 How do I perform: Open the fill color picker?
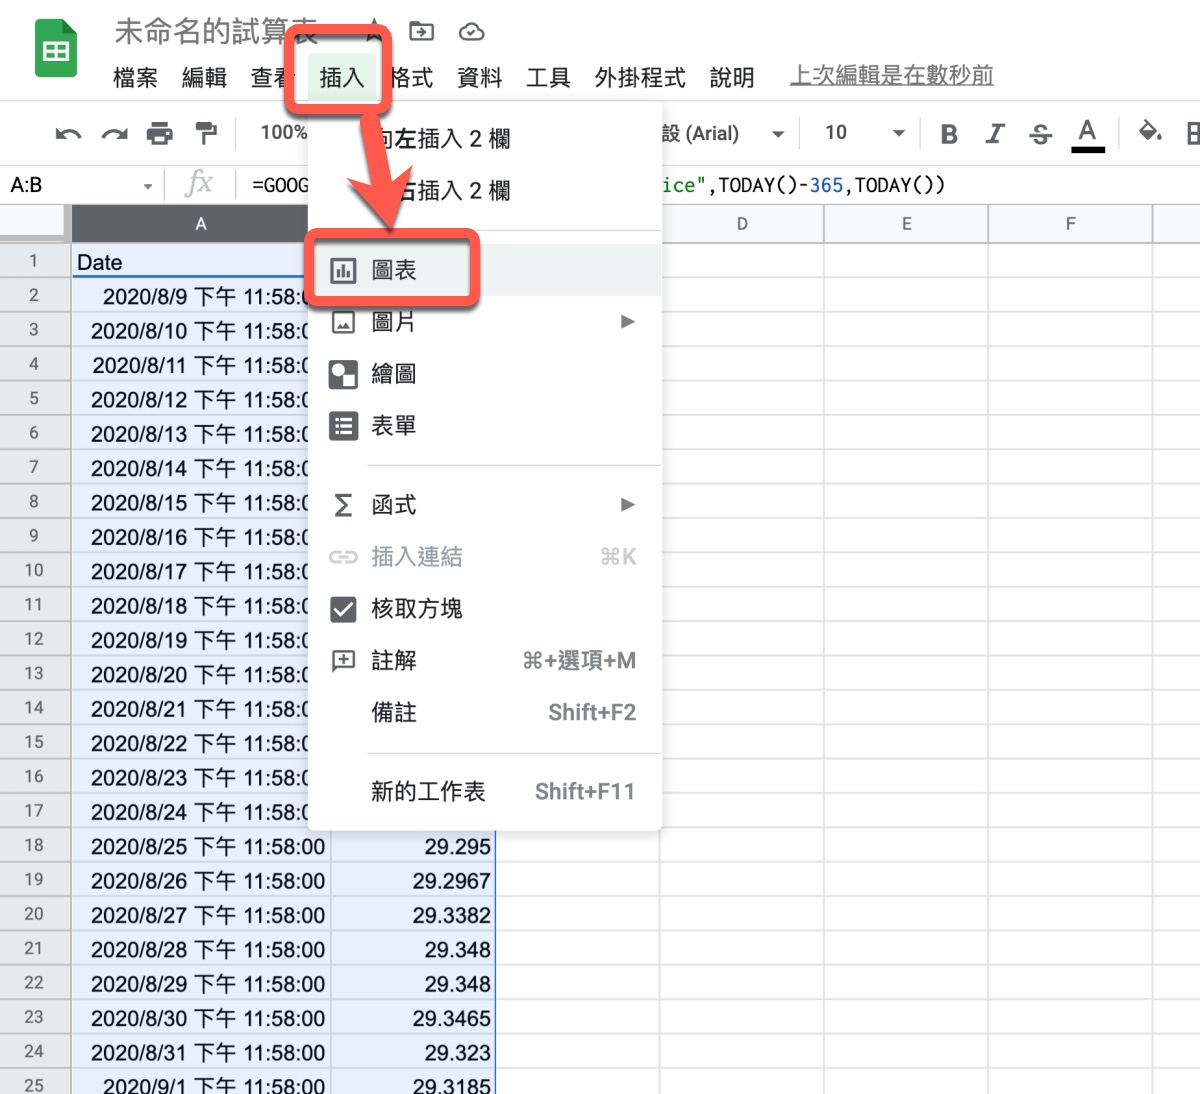(x=1150, y=132)
